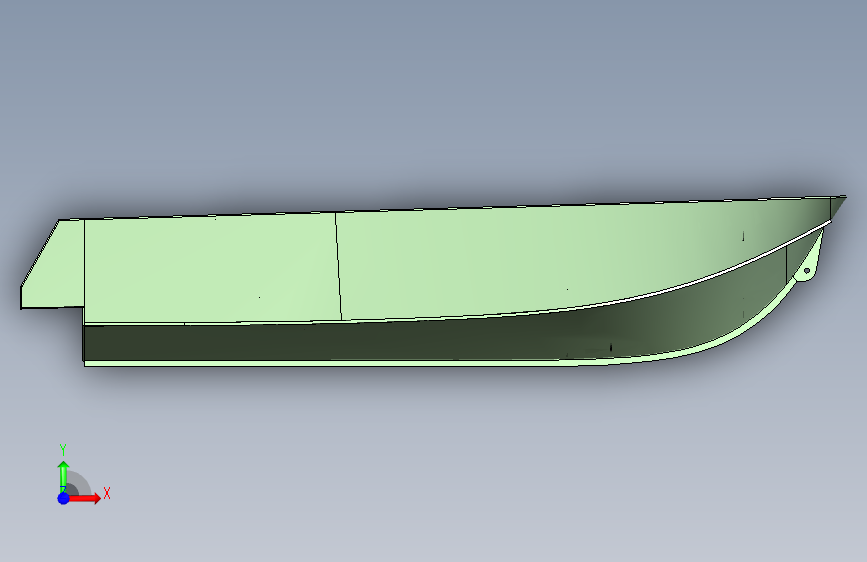Click the red X axis arrow
This screenshot has height=562, width=867.
click(83, 498)
